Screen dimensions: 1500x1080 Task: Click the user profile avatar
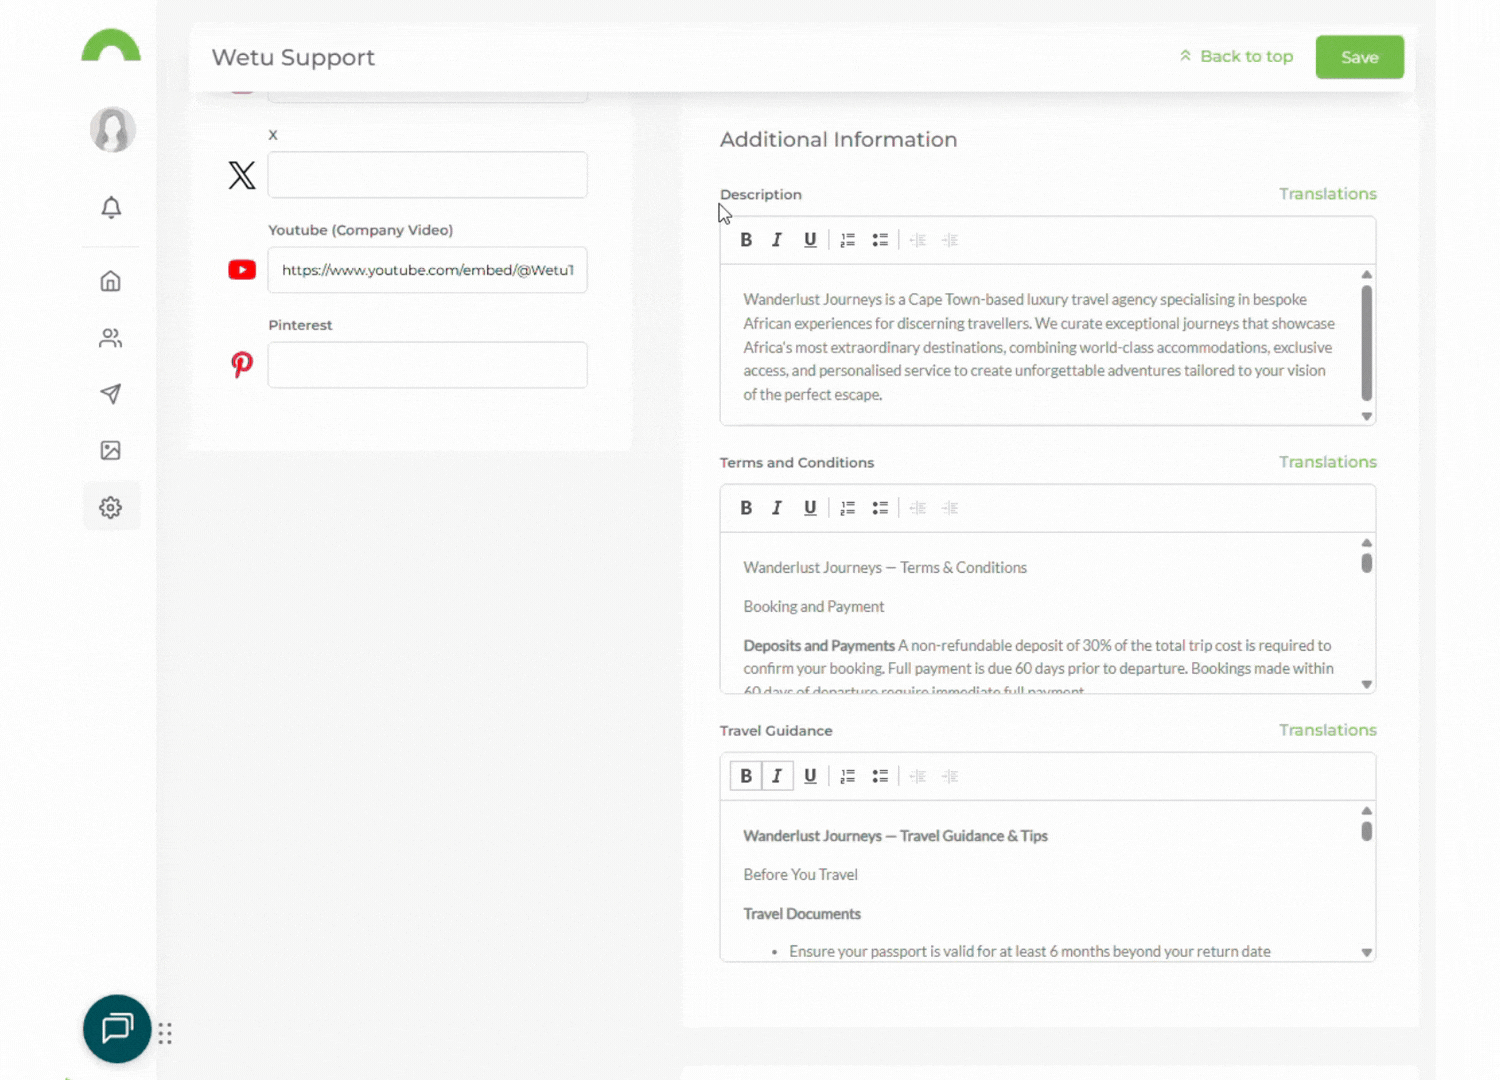click(x=112, y=130)
